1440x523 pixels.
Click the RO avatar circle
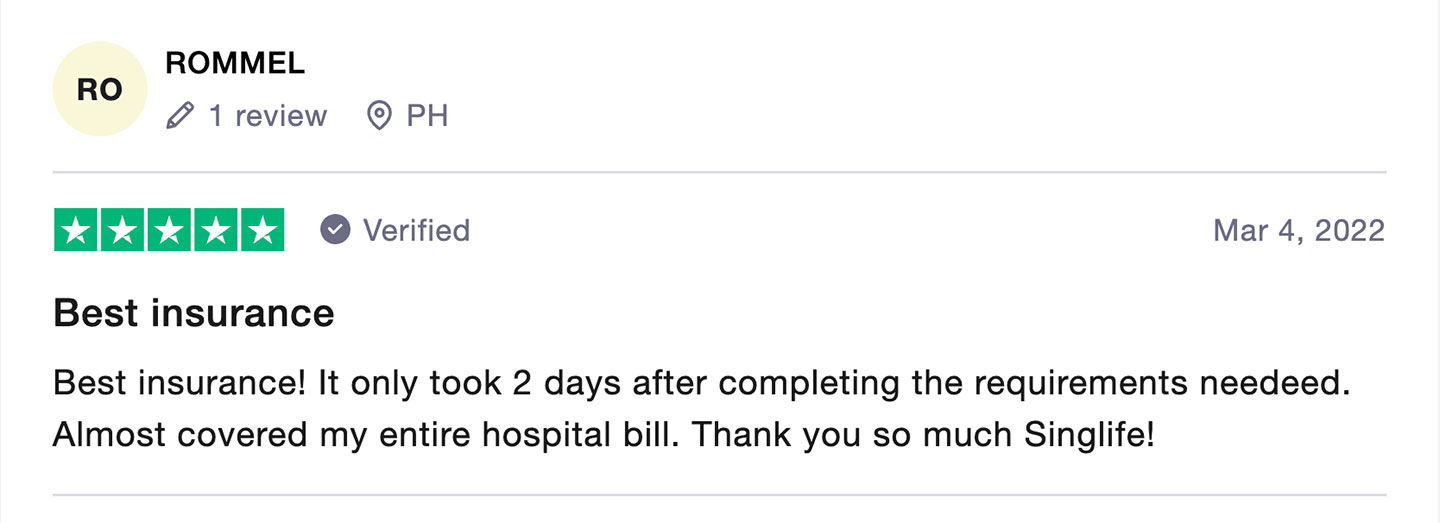tap(100, 89)
